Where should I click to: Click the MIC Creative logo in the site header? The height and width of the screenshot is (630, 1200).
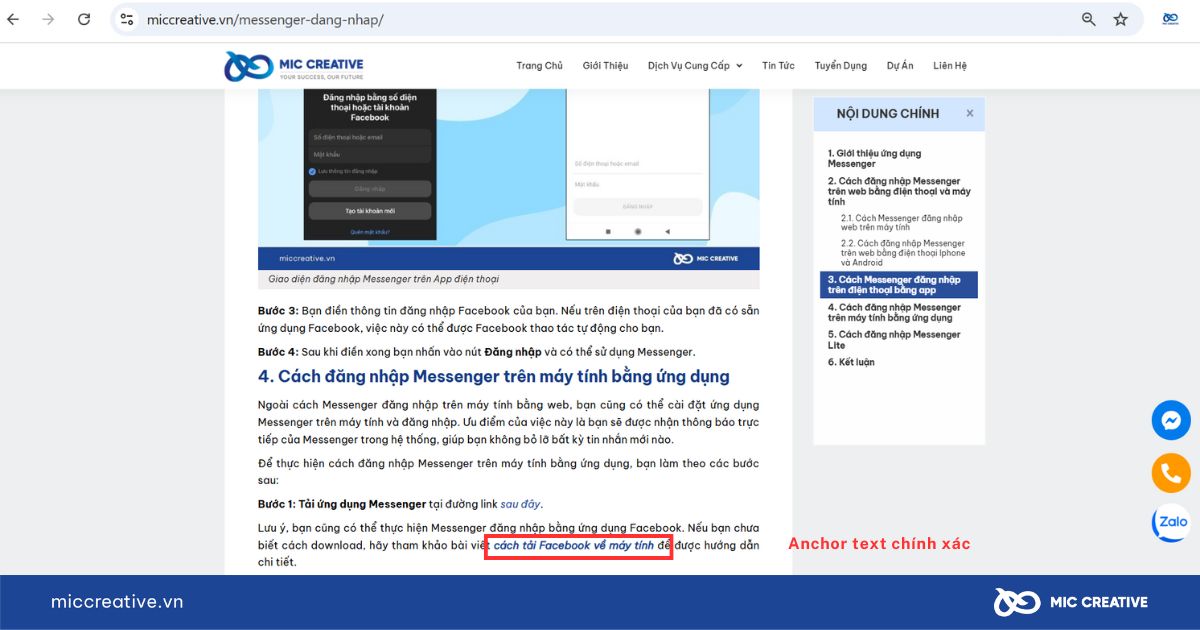(294, 66)
